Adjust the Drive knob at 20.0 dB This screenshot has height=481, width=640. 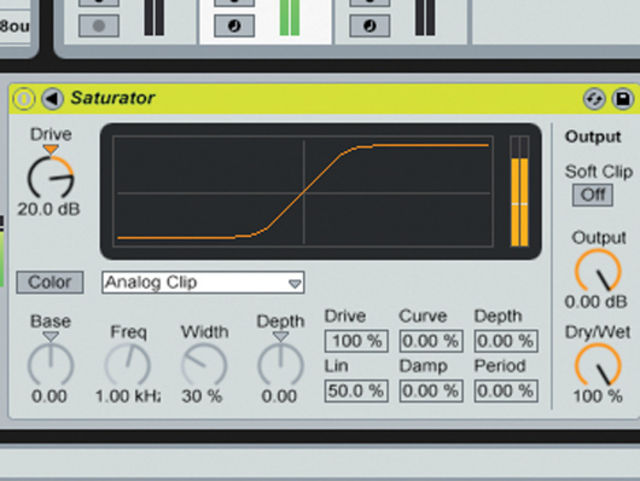51,178
